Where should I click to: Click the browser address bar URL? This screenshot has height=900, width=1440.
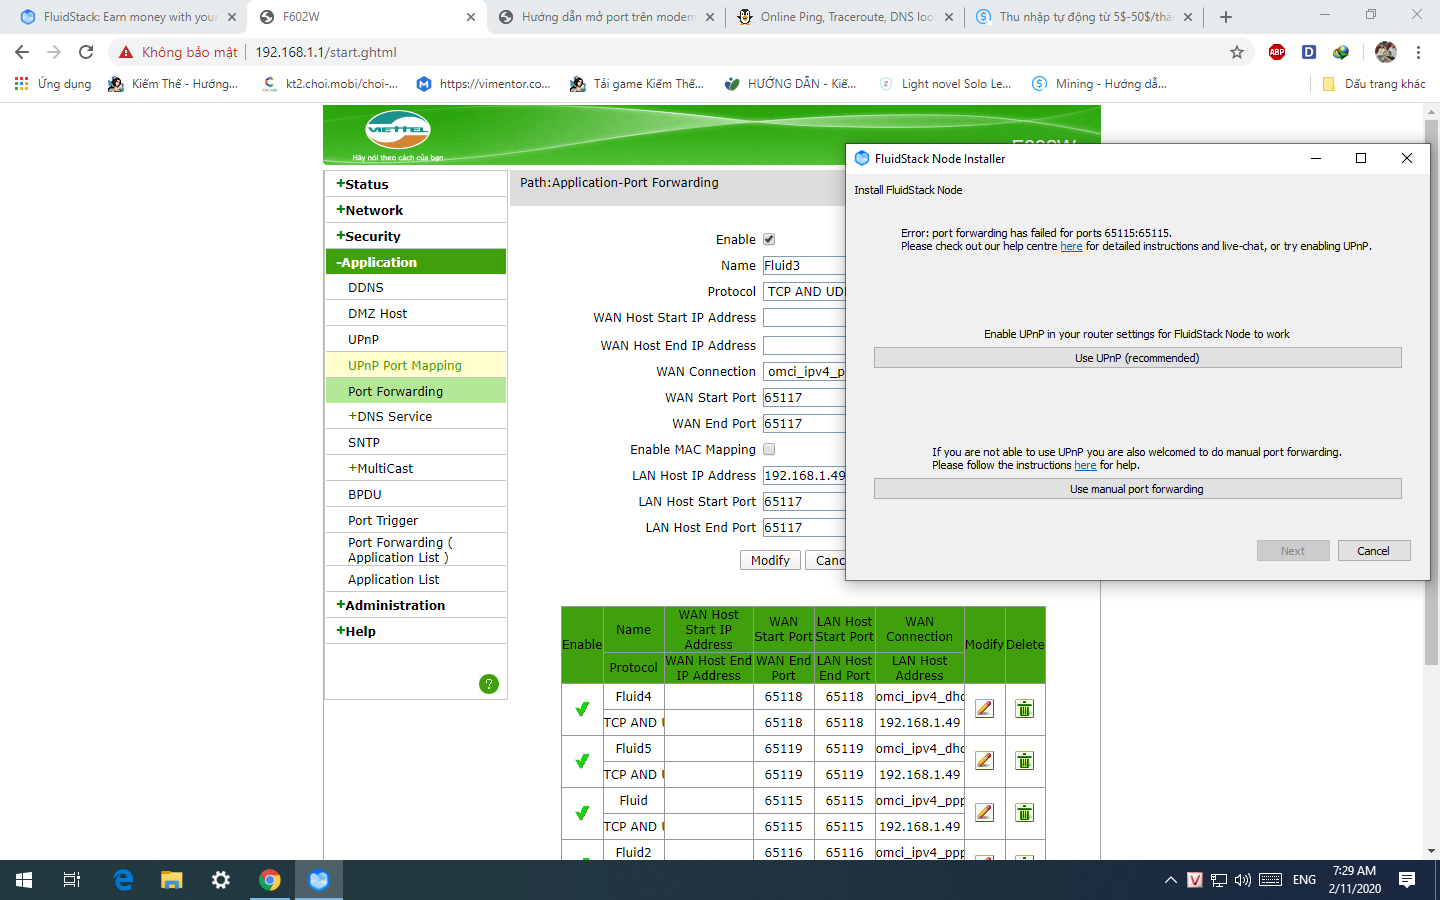326,52
